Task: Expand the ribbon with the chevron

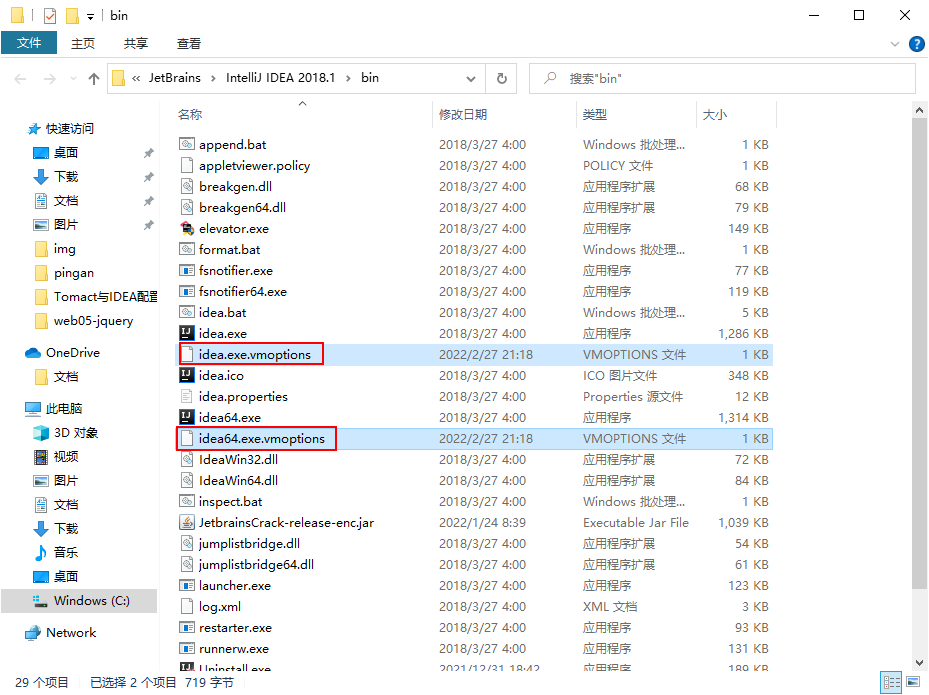Action: [x=895, y=44]
